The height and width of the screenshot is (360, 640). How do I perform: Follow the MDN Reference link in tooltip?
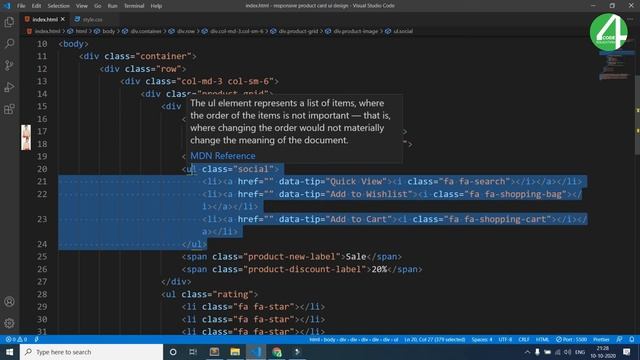click(x=223, y=156)
